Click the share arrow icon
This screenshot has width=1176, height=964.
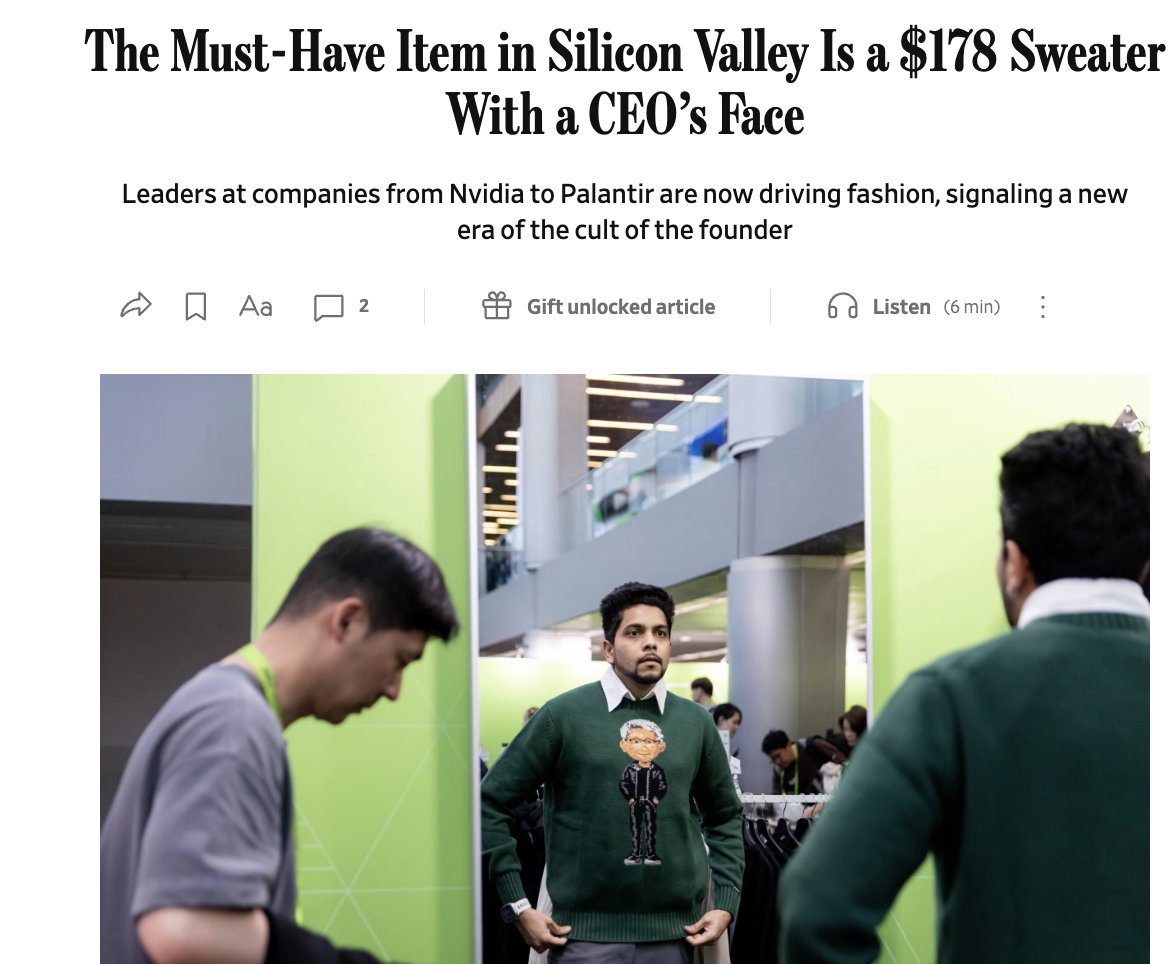click(136, 306)
